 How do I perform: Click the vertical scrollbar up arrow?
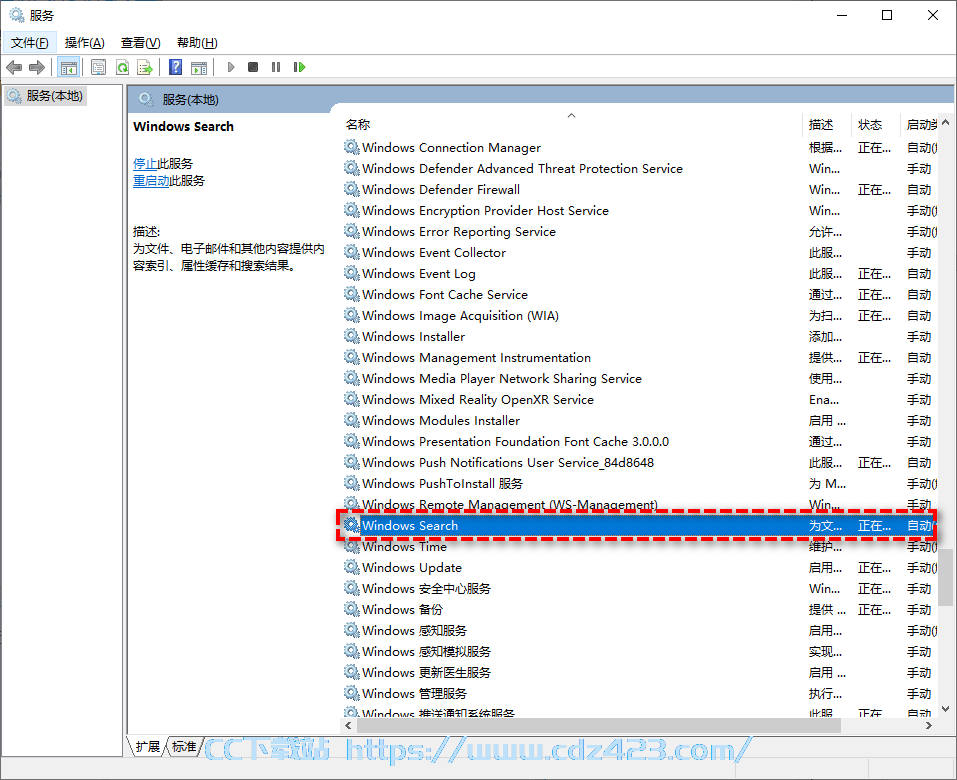tap(945, 122)
